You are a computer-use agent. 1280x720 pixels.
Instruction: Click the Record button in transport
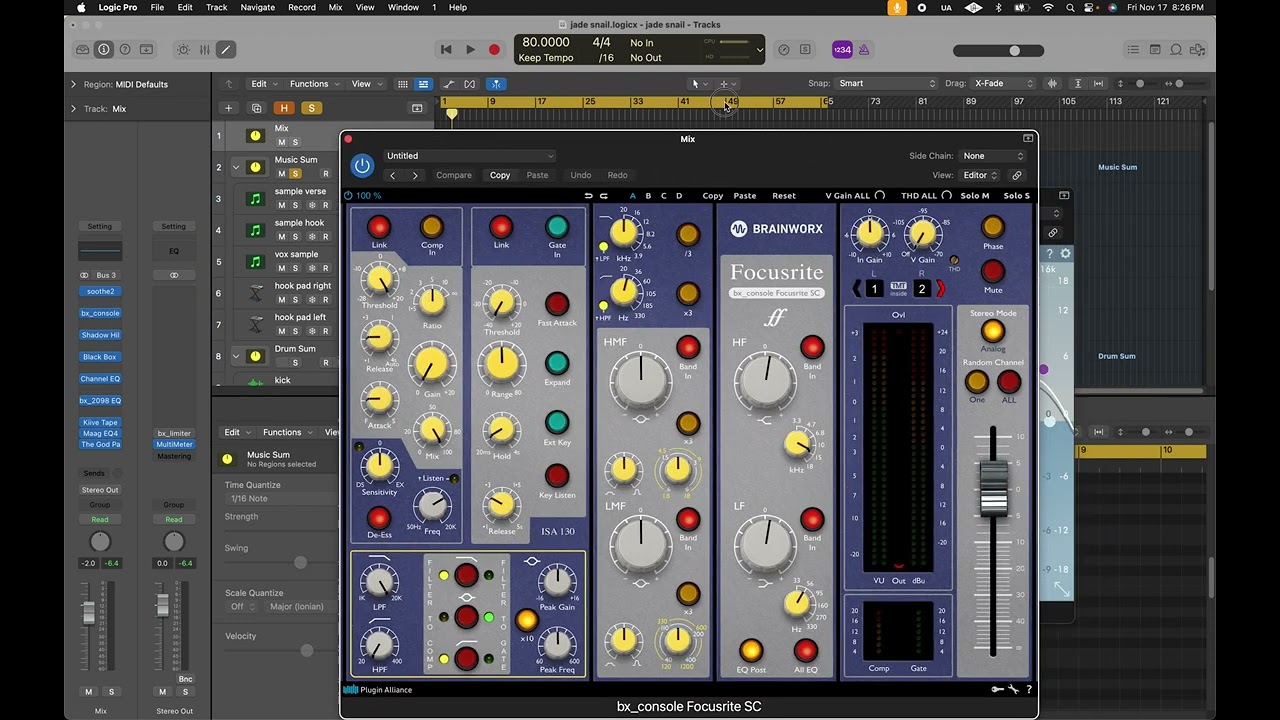494,49
